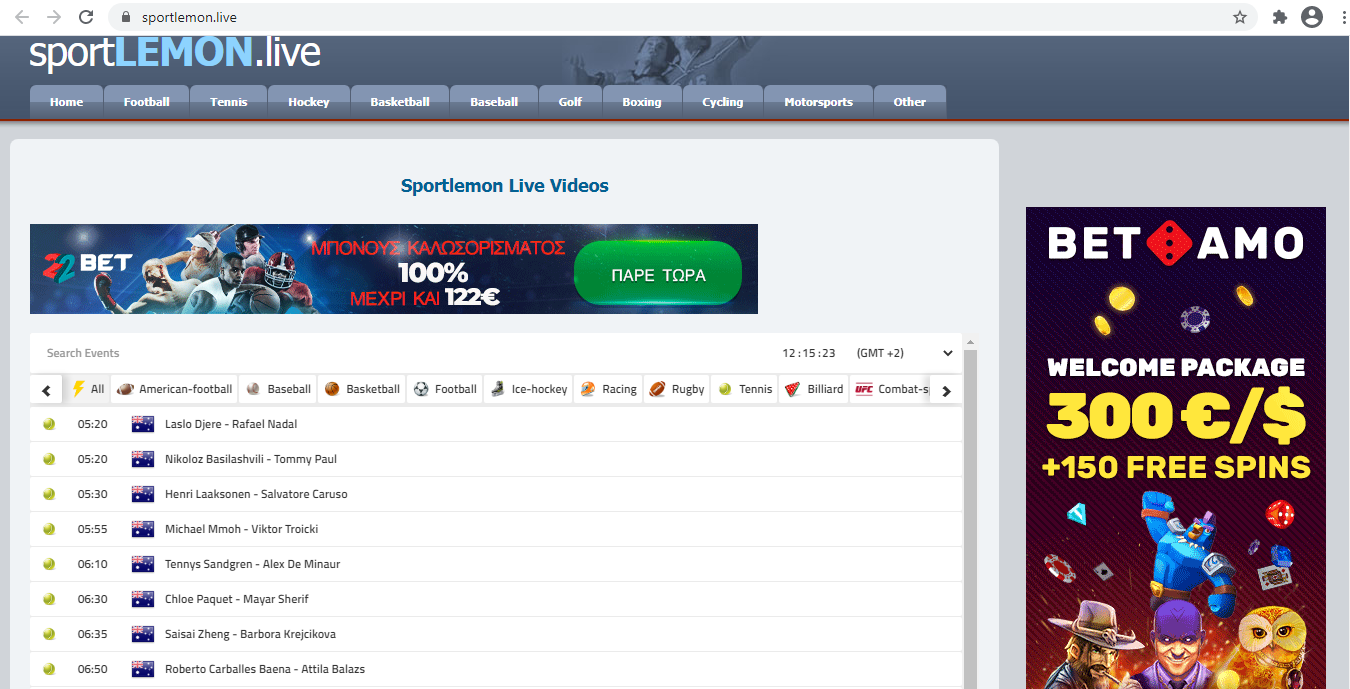This screenshot has width=1350, height=689.
Task: Click Australia flag next to Laslo Djere match
Action: coord(143,424)
